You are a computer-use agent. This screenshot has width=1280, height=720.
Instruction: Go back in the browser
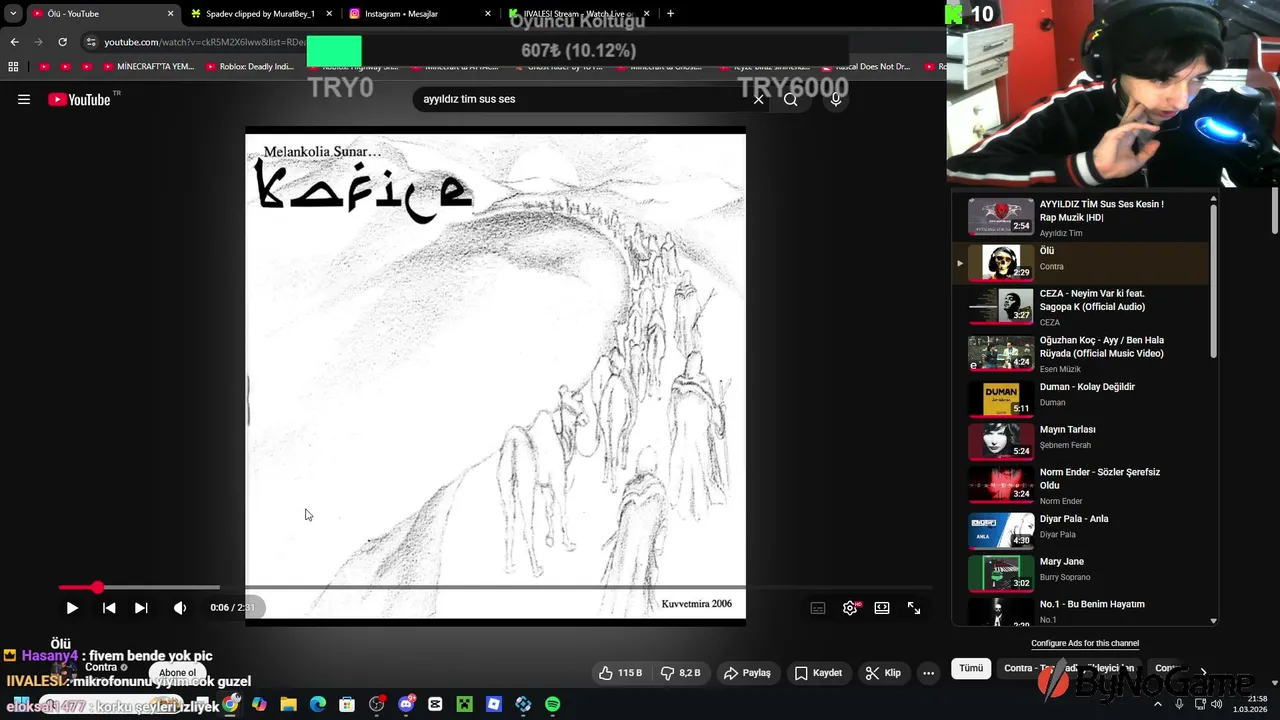click(x=14, y=42)
